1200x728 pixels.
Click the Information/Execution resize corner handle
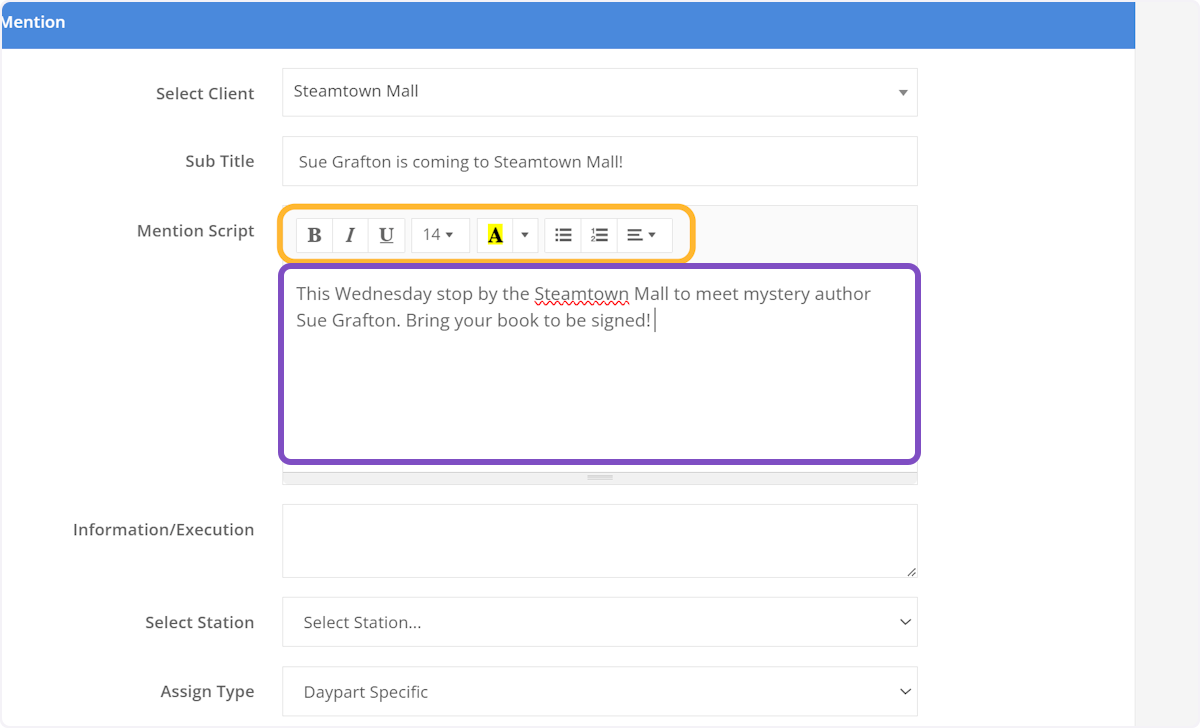(x=911, y=572)
